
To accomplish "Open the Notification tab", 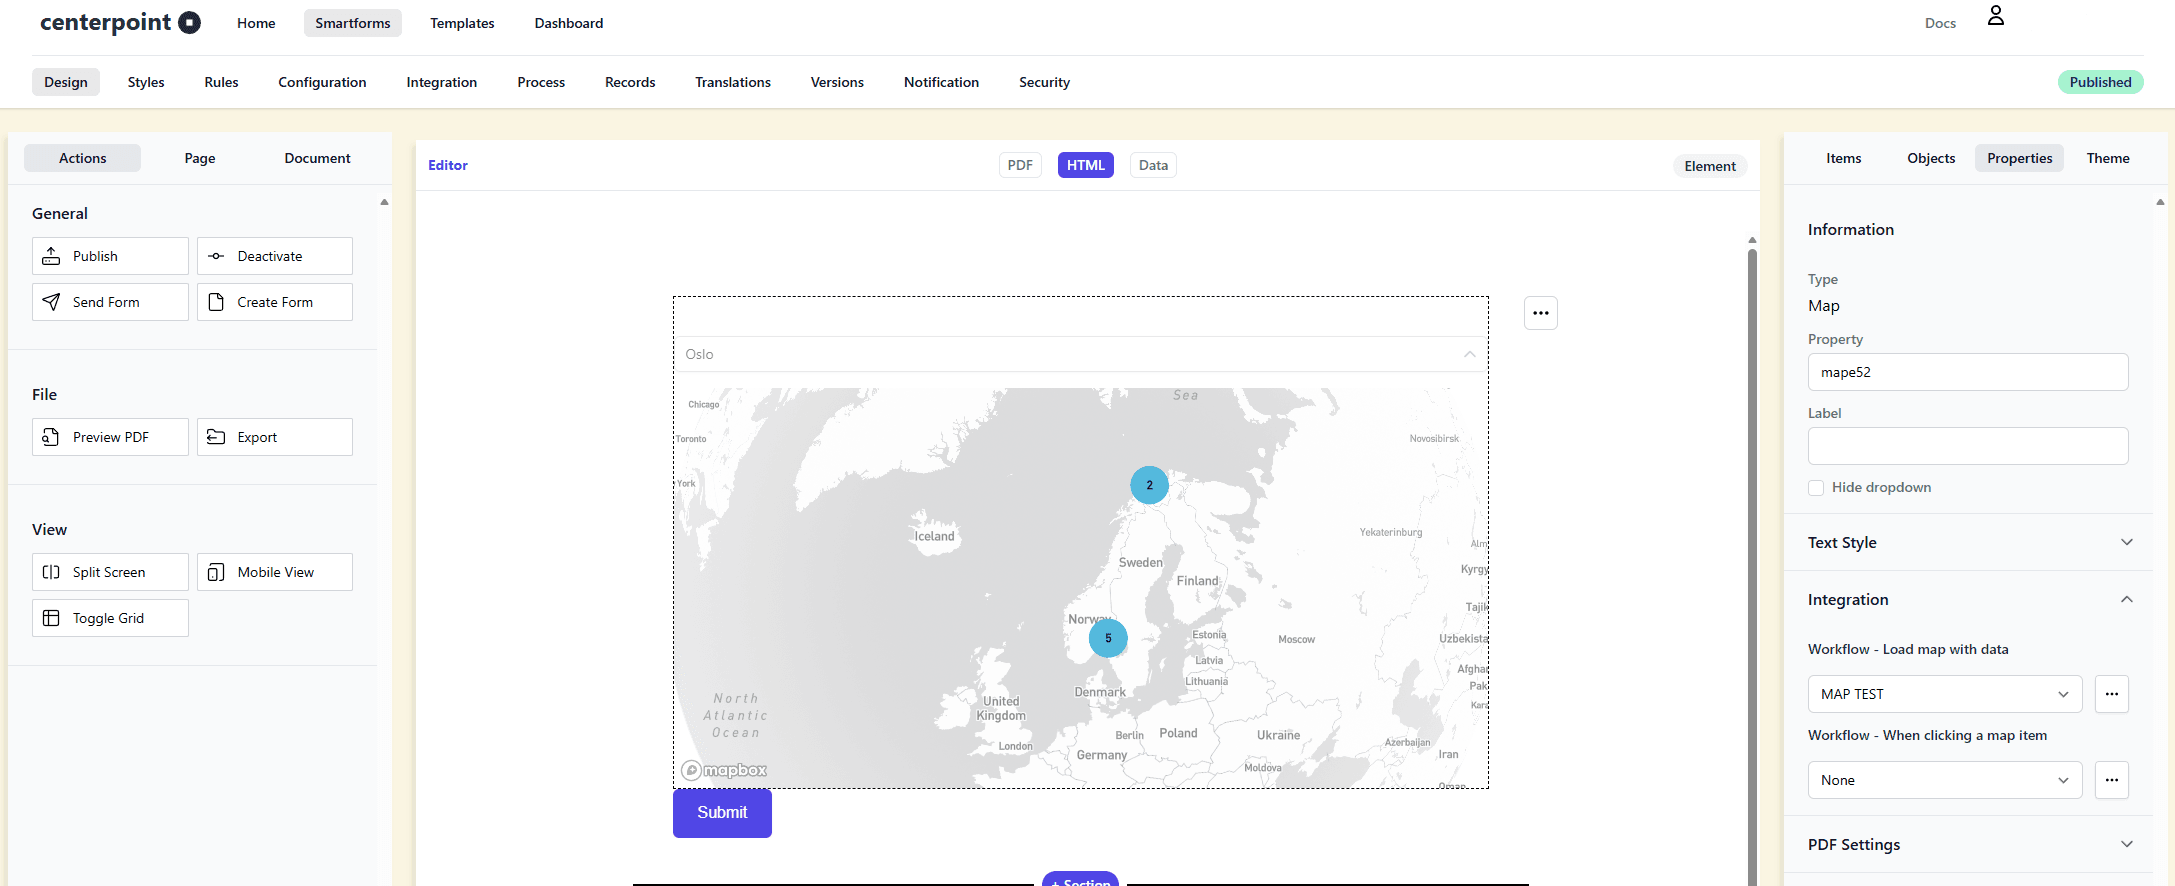I will [941, 82].
